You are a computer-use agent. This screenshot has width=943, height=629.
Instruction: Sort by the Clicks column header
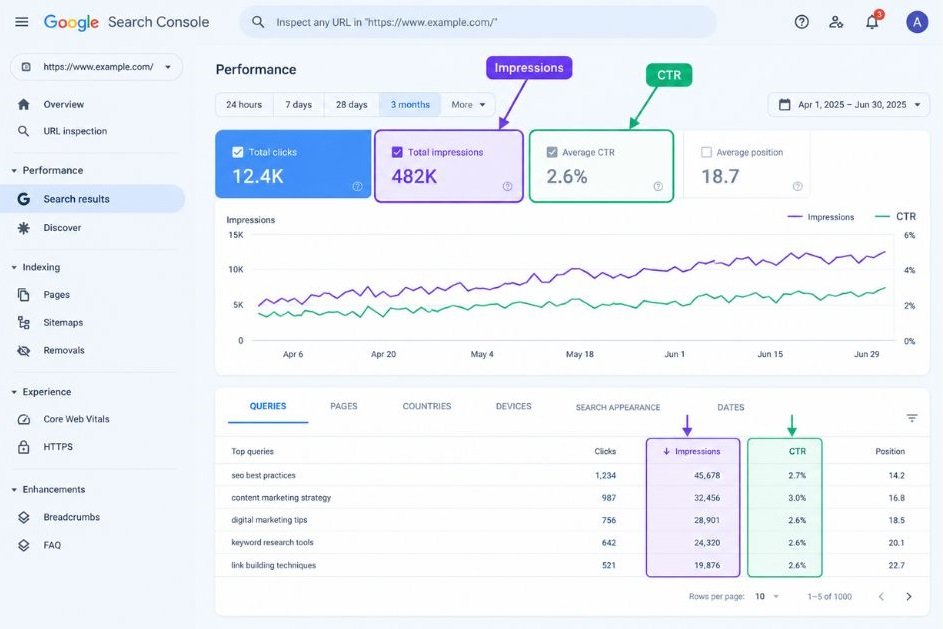[605, 452]
